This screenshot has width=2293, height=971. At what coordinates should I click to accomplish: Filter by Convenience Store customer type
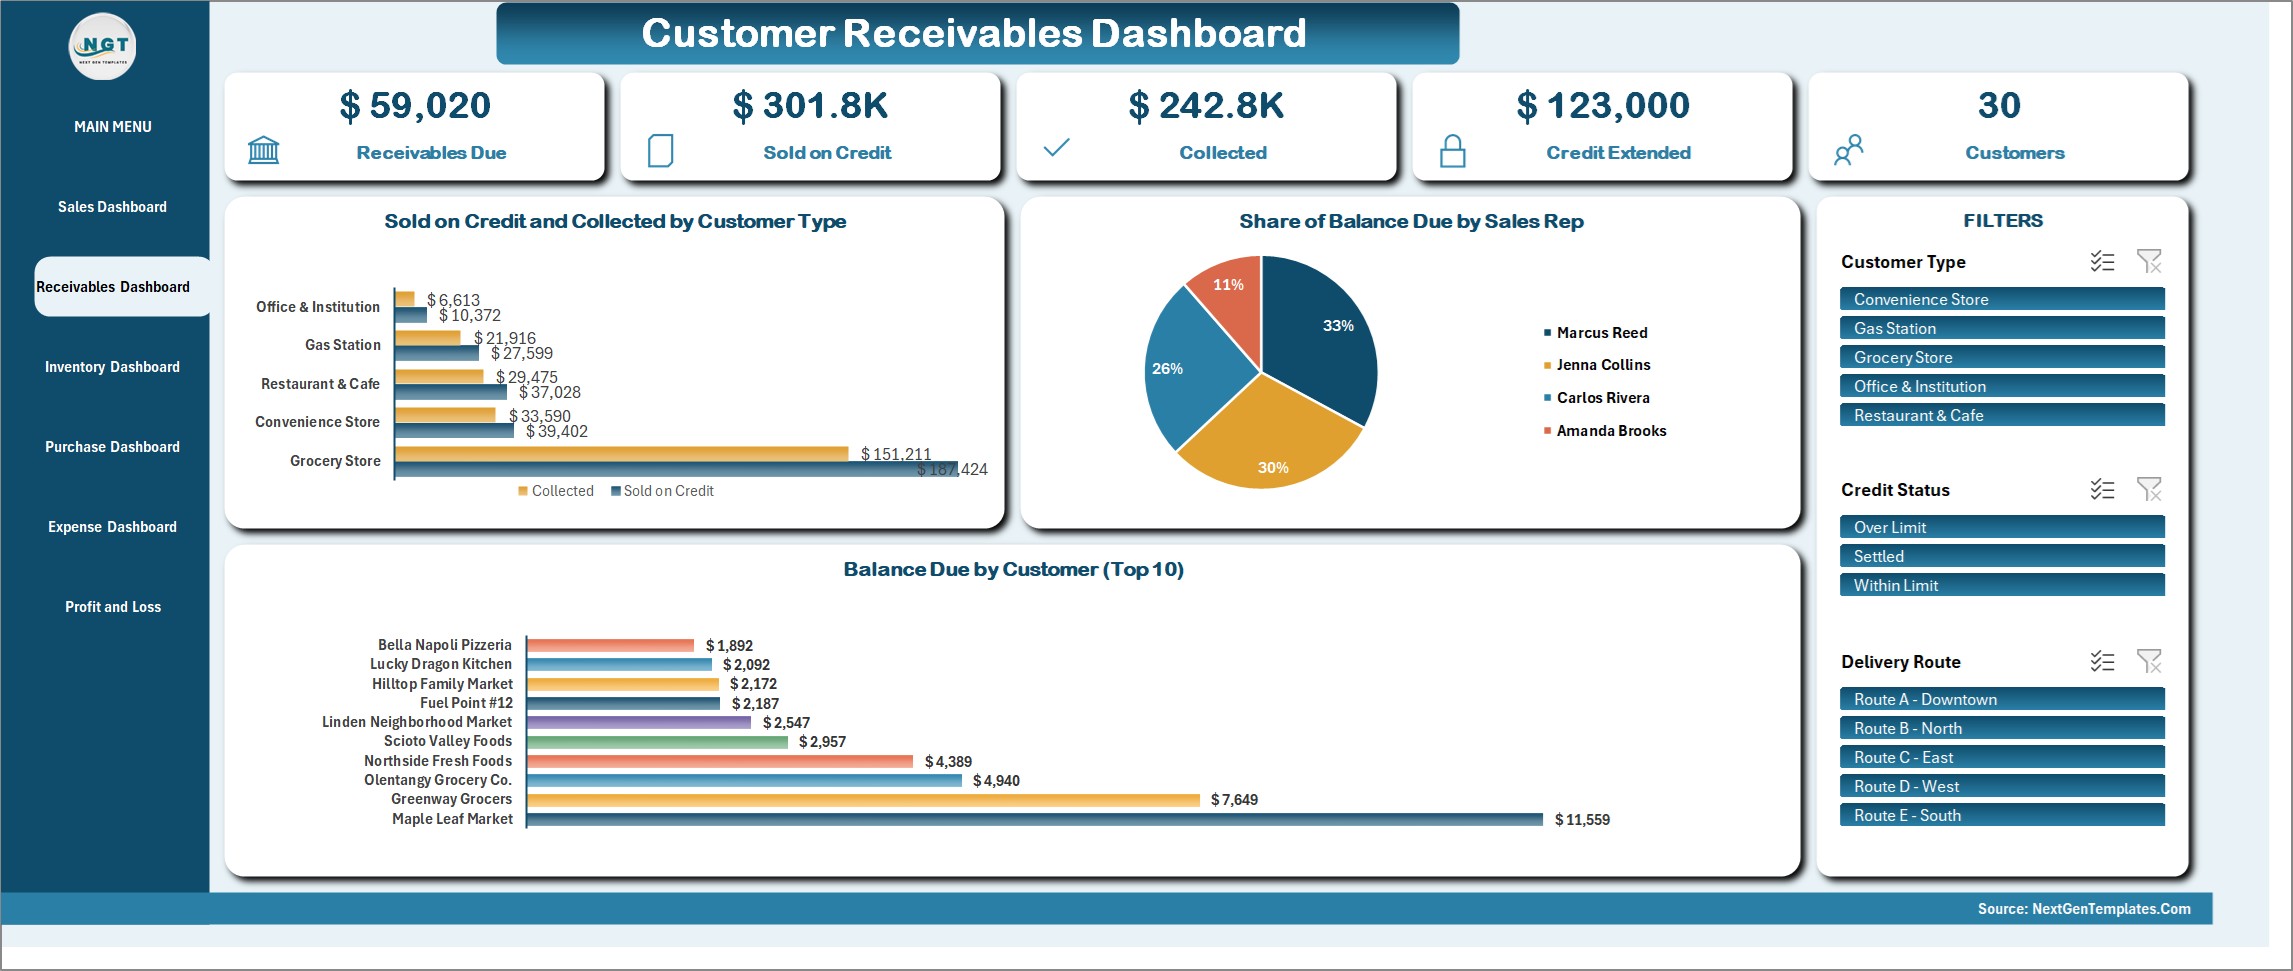2002,299
